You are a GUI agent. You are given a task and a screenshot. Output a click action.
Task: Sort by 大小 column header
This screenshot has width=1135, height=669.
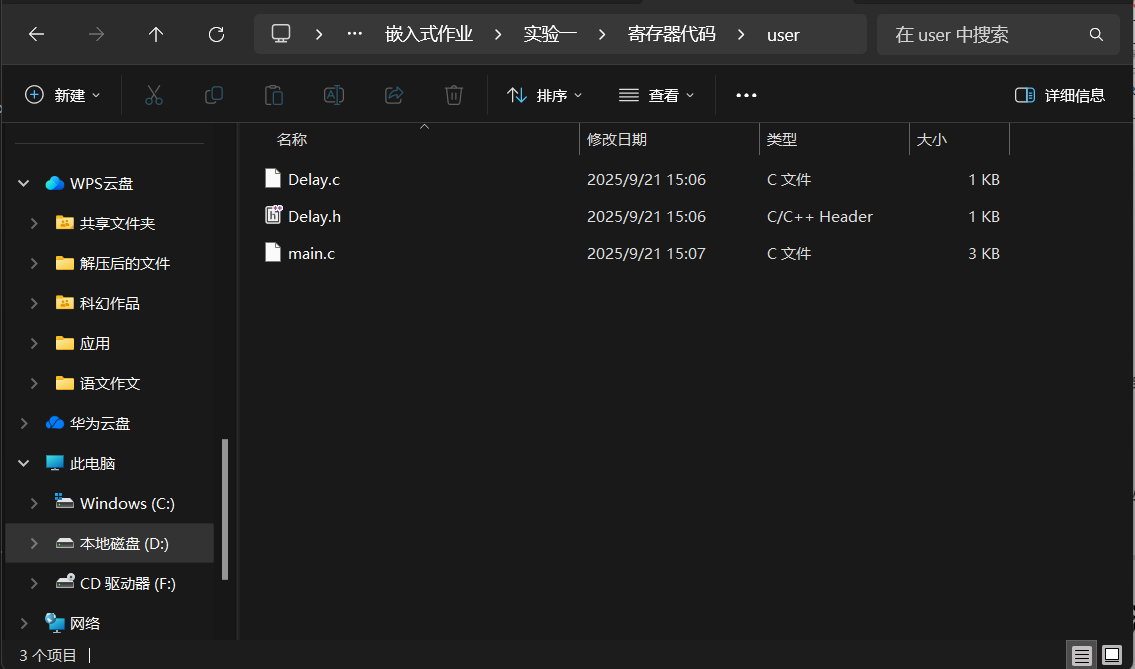click(932, 140)
